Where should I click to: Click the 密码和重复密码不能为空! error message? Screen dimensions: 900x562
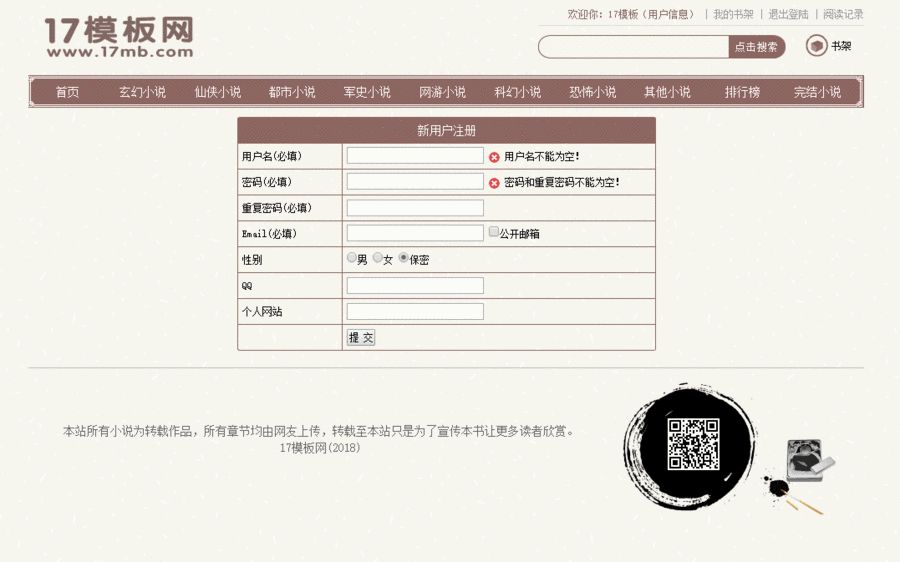562,183
